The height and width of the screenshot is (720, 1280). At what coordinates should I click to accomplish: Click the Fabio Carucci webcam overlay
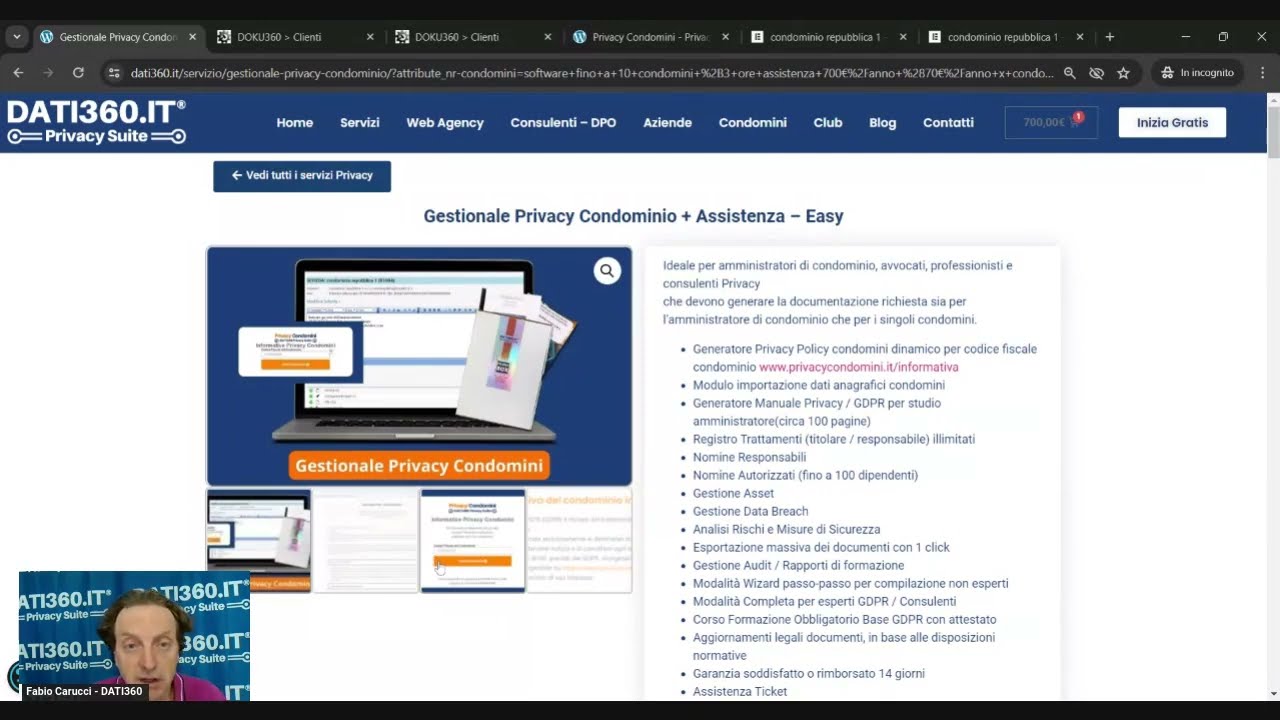pos(134,636)
